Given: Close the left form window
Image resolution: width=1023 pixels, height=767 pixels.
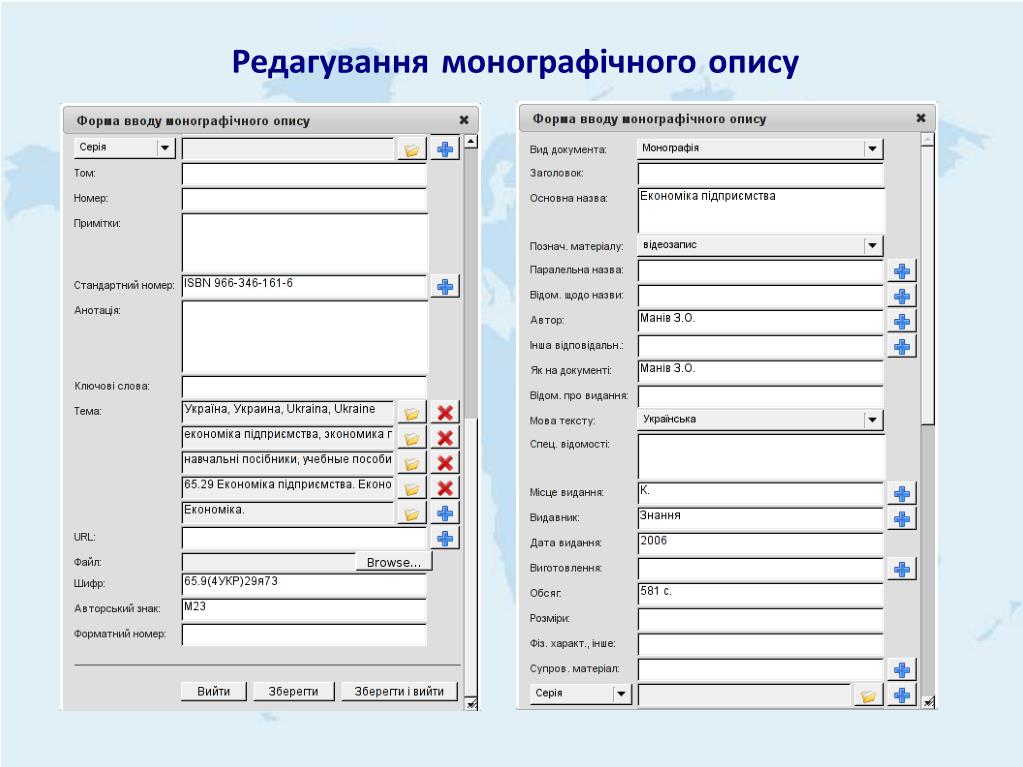Looking at the screenshot, I should pyautogui.click(x=464, y=120).
